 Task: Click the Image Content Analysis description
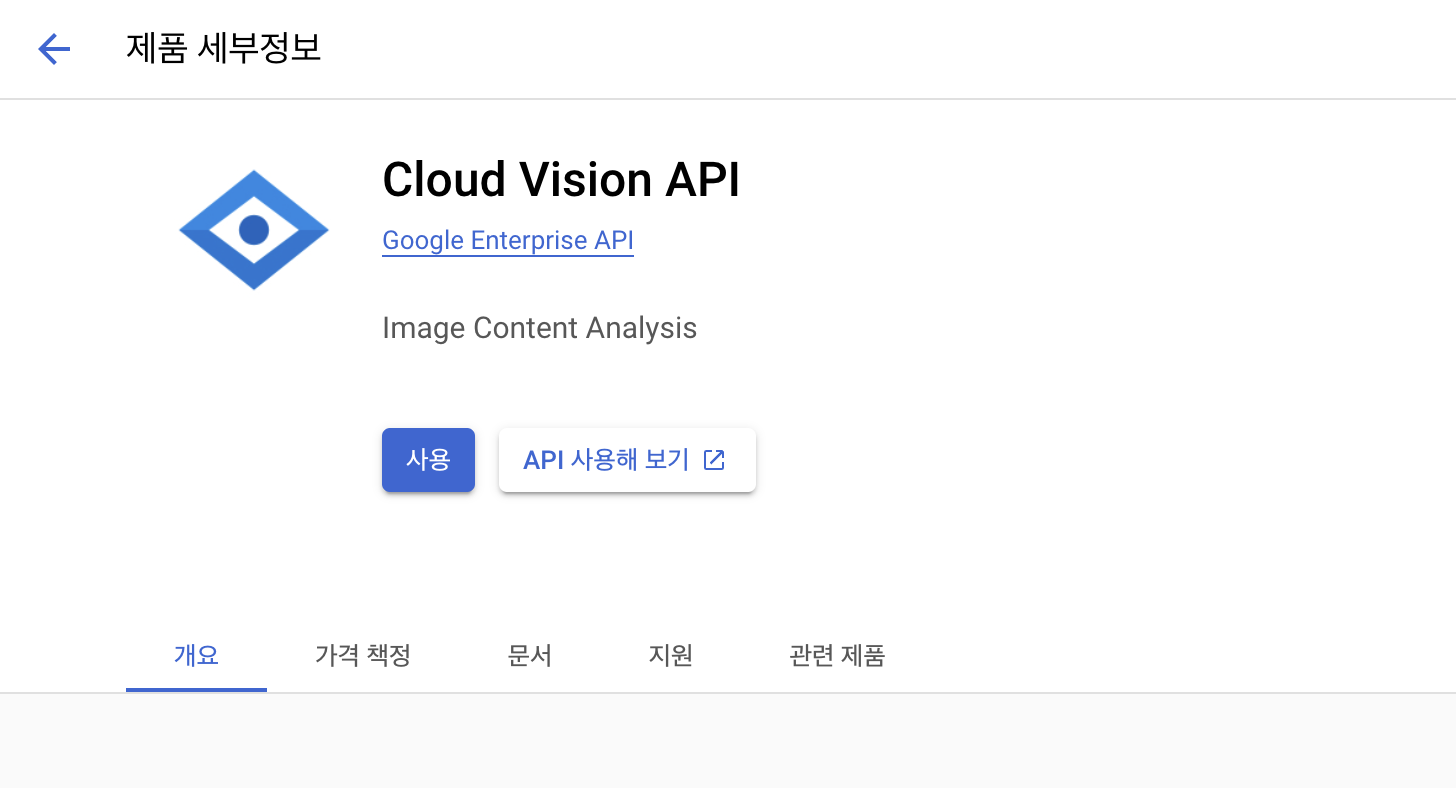(539, 327)
